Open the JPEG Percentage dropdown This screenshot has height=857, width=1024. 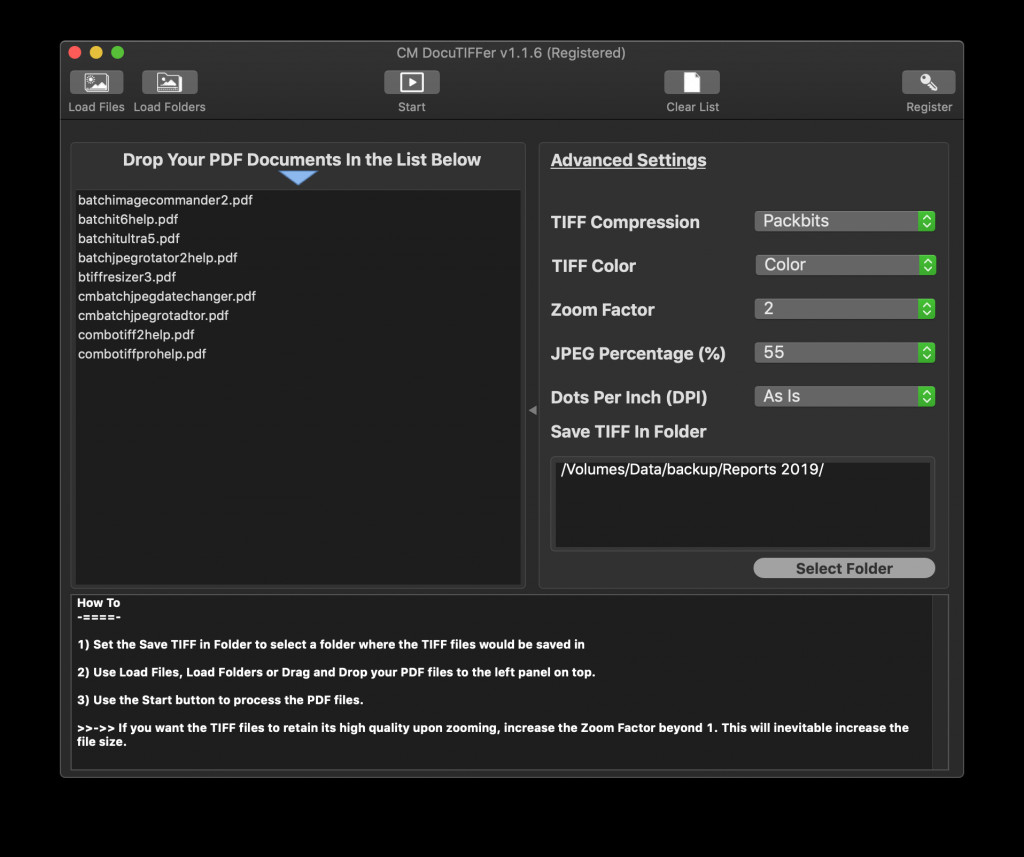pyautogui.click(x=844, y=352)
